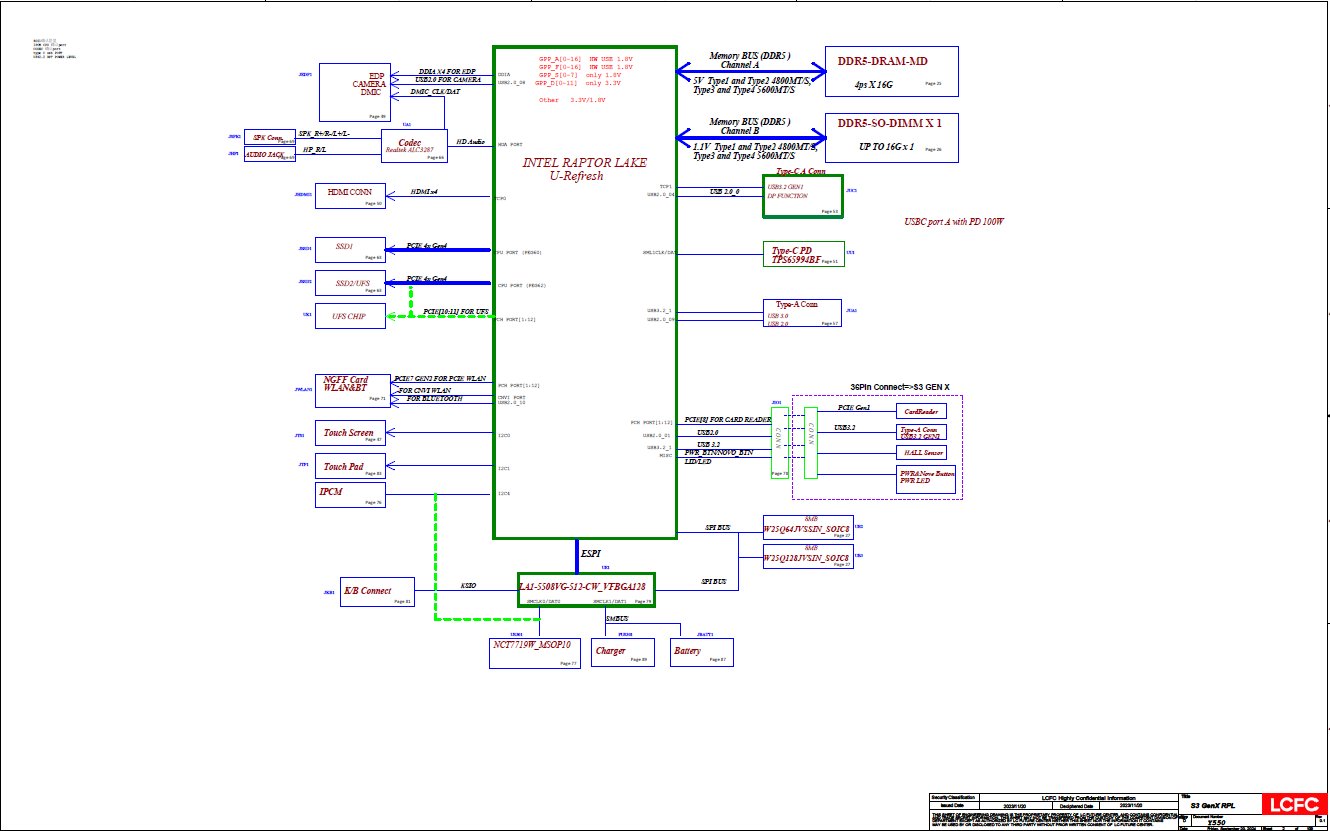Viewport: 1330px width, 831px height.
Task: Click the 4ps X 16G text
Action: pos(876,86)
